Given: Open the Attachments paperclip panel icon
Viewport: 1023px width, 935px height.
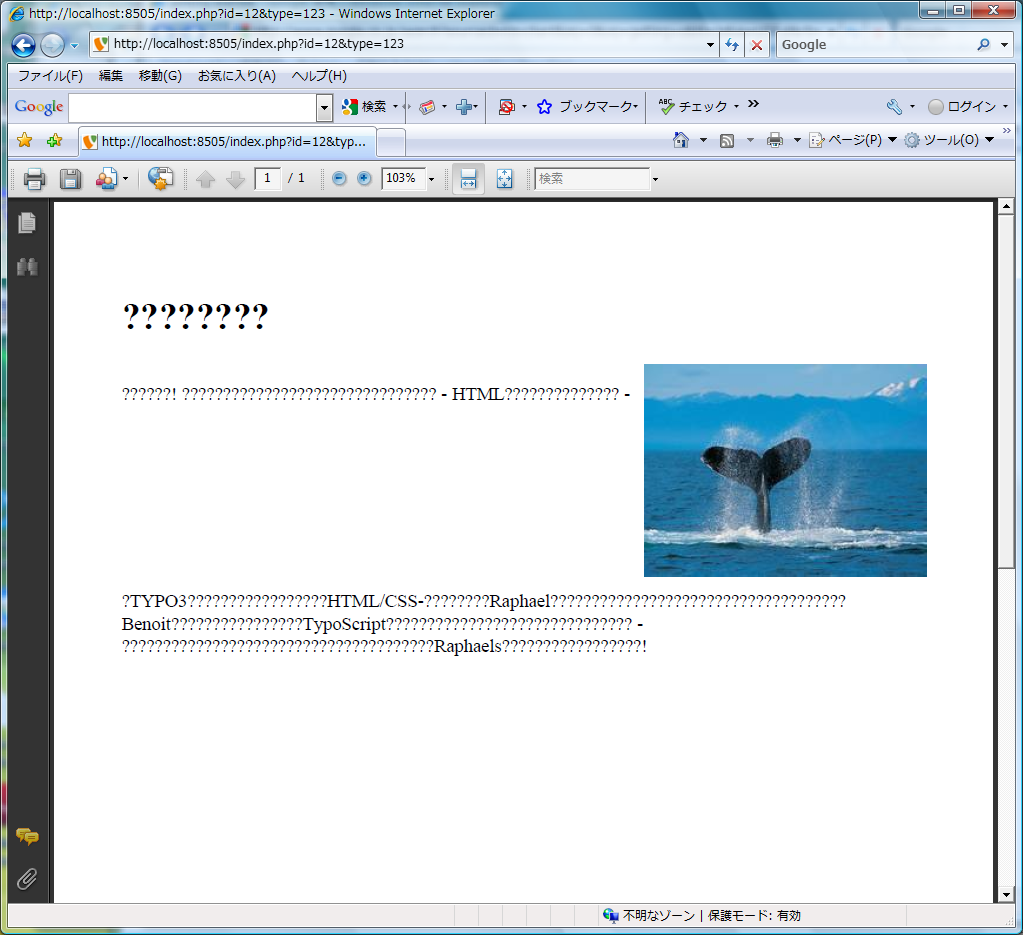Looking at the screenshot, I should point(27,879).
